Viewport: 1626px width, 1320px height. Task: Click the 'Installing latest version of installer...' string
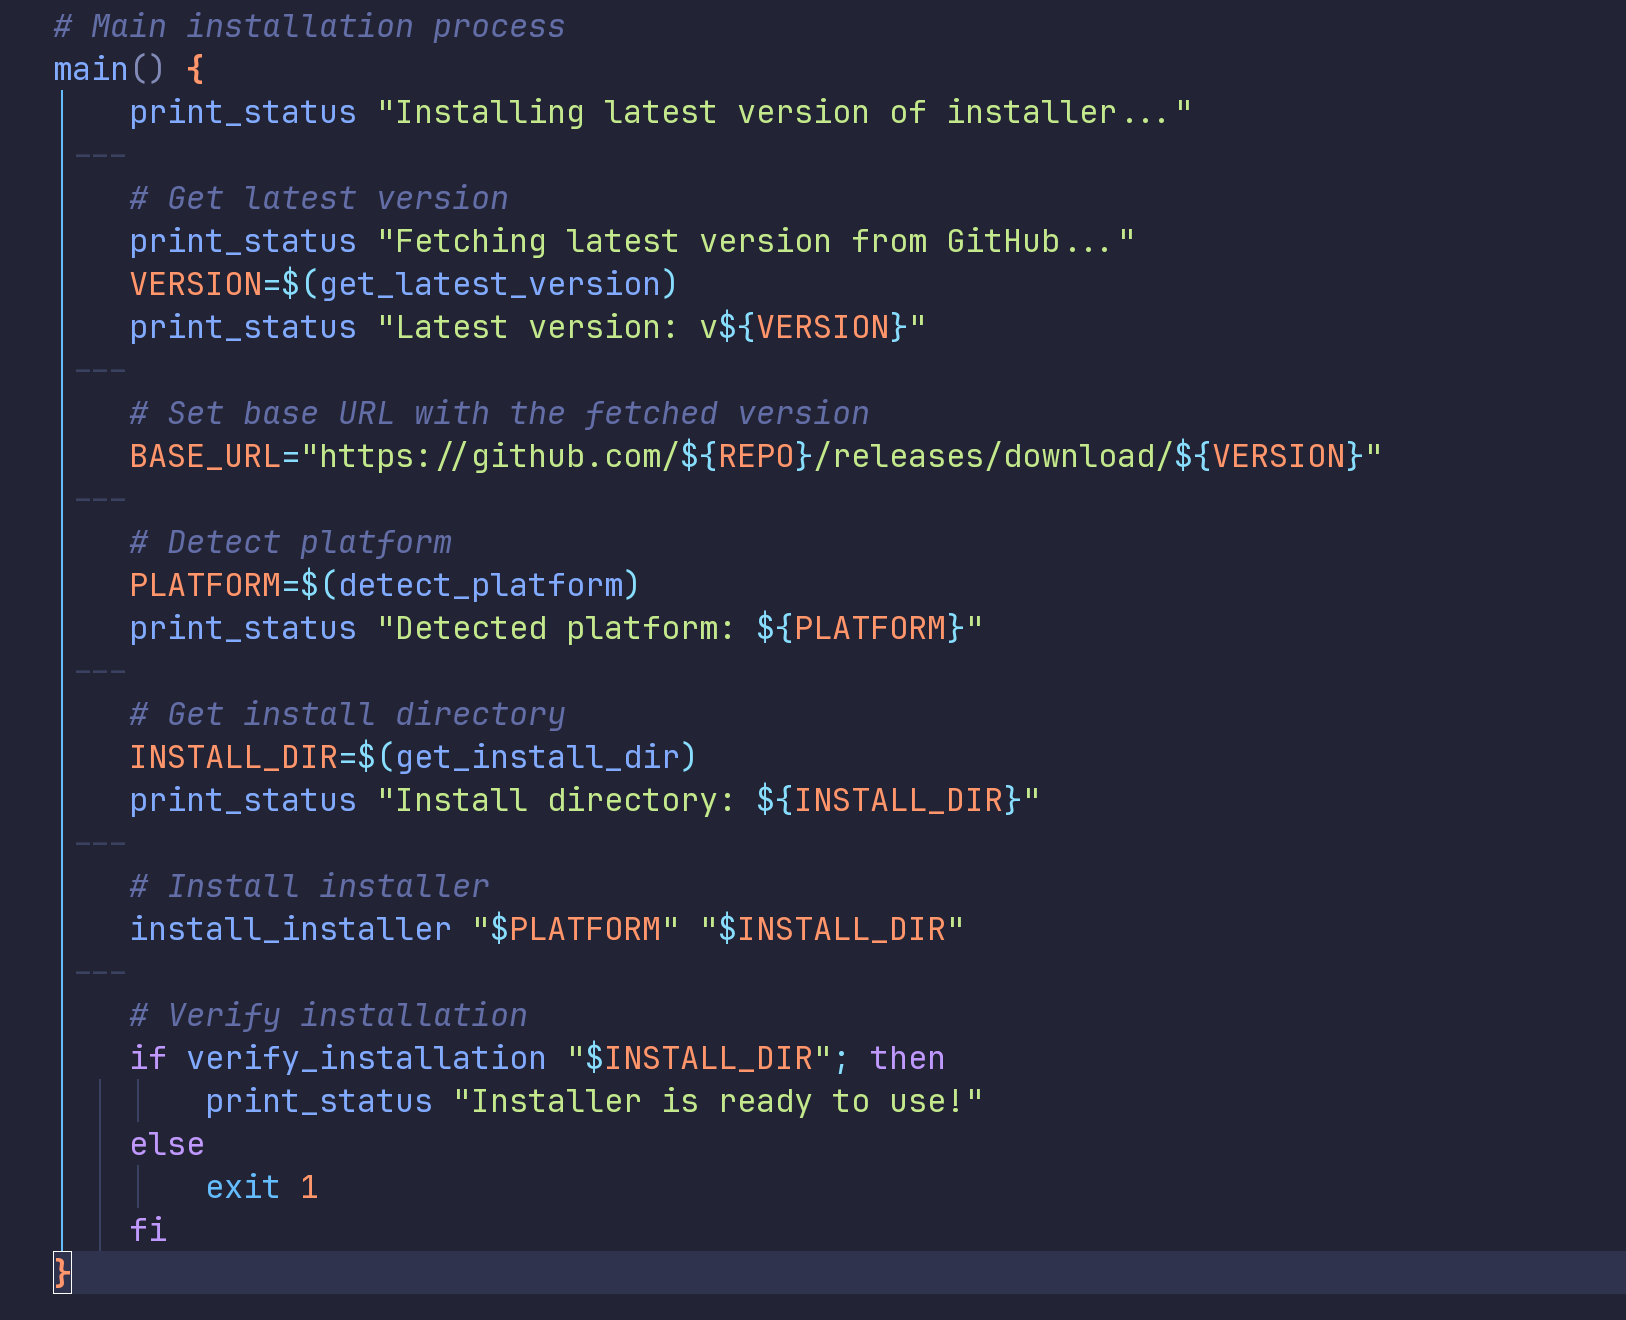784,112
